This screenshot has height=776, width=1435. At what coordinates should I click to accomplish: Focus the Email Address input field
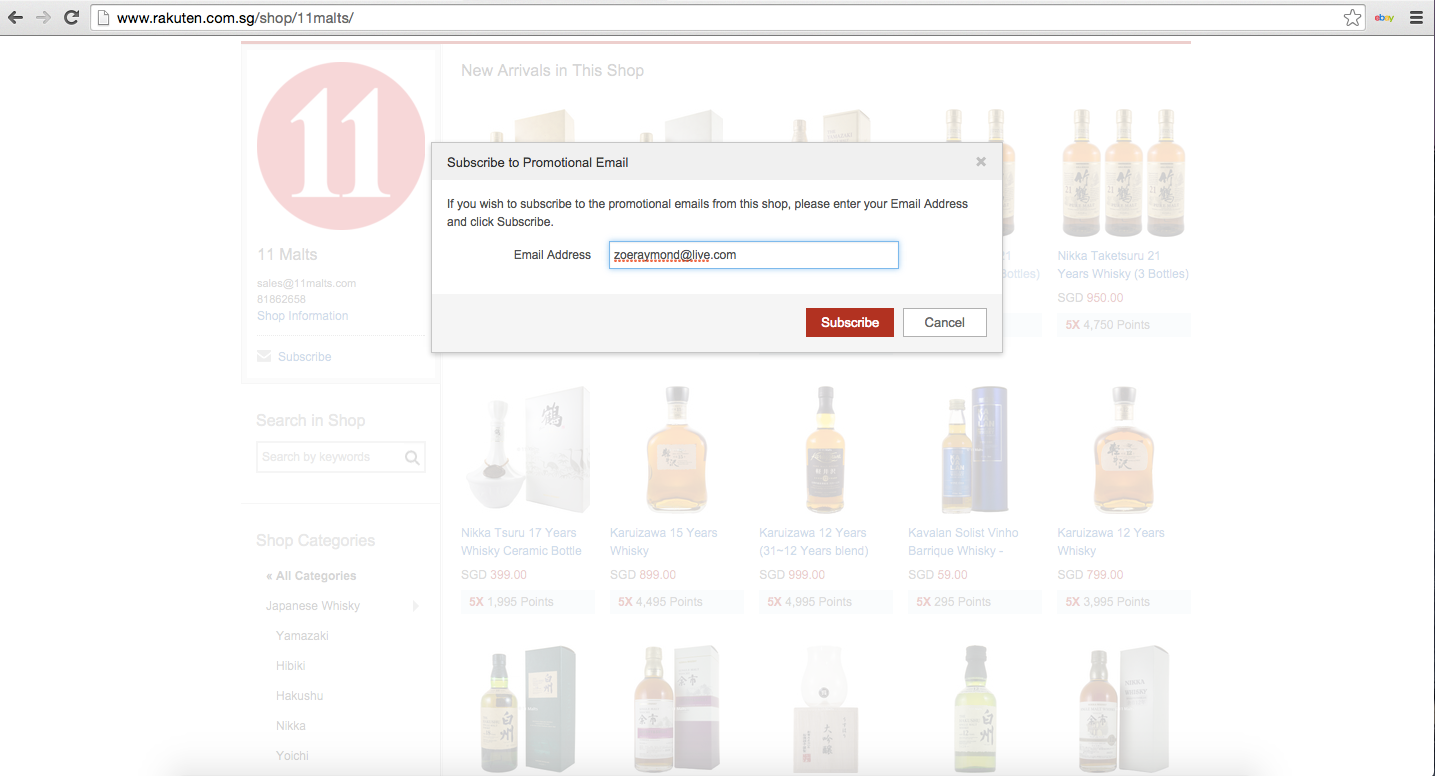click(754, 255)
